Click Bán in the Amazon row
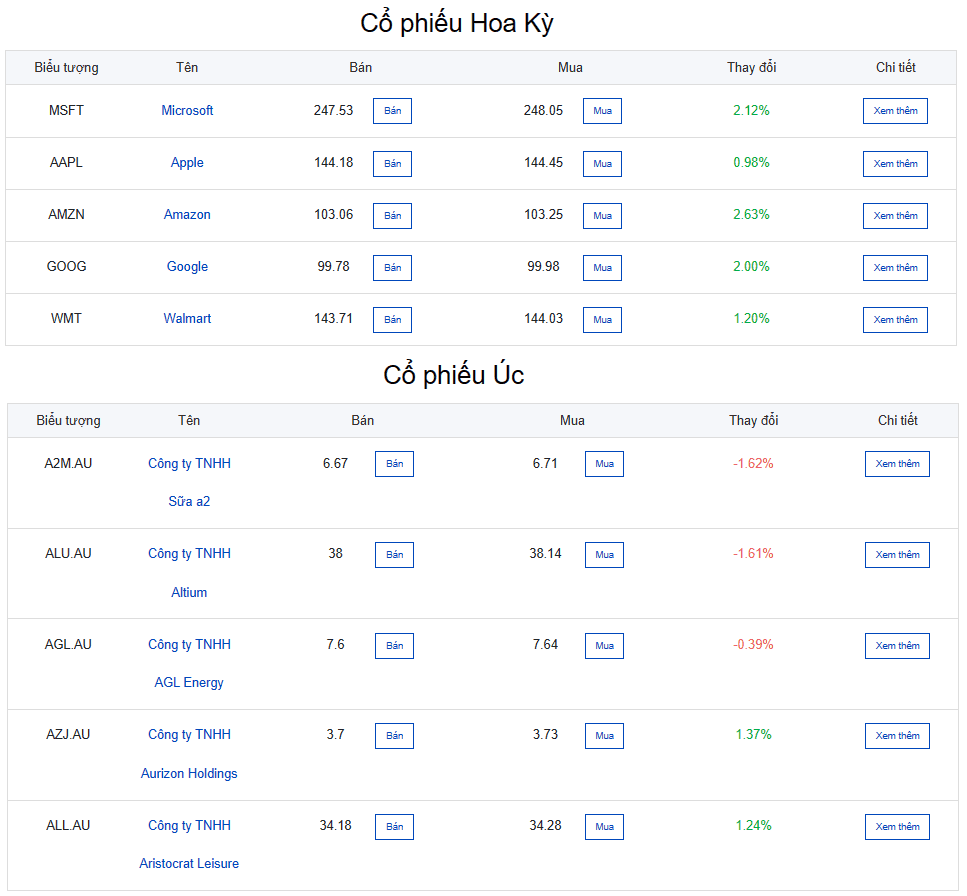The height and width of the screenshot is (896, 967). click(392, 216)
